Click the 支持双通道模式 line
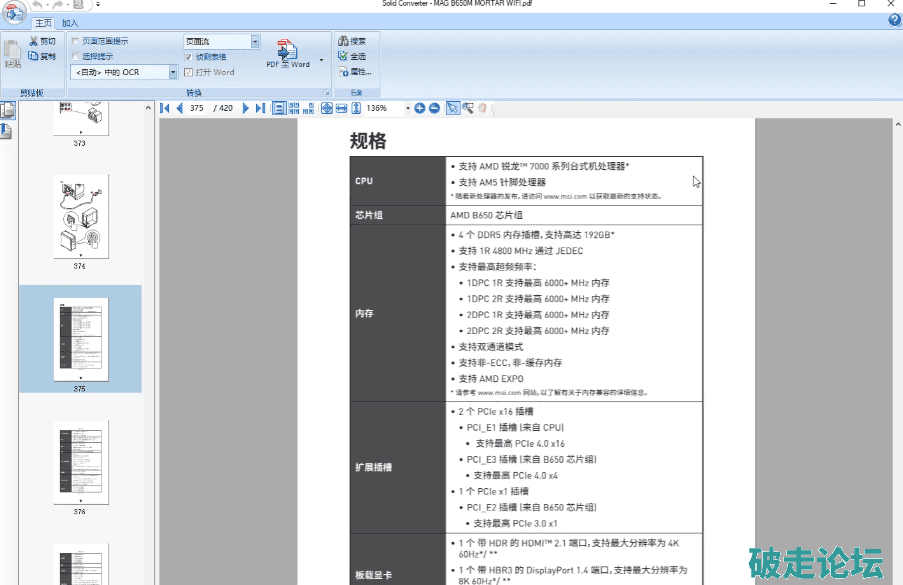 pyautogui.click(x=487, y=347)
